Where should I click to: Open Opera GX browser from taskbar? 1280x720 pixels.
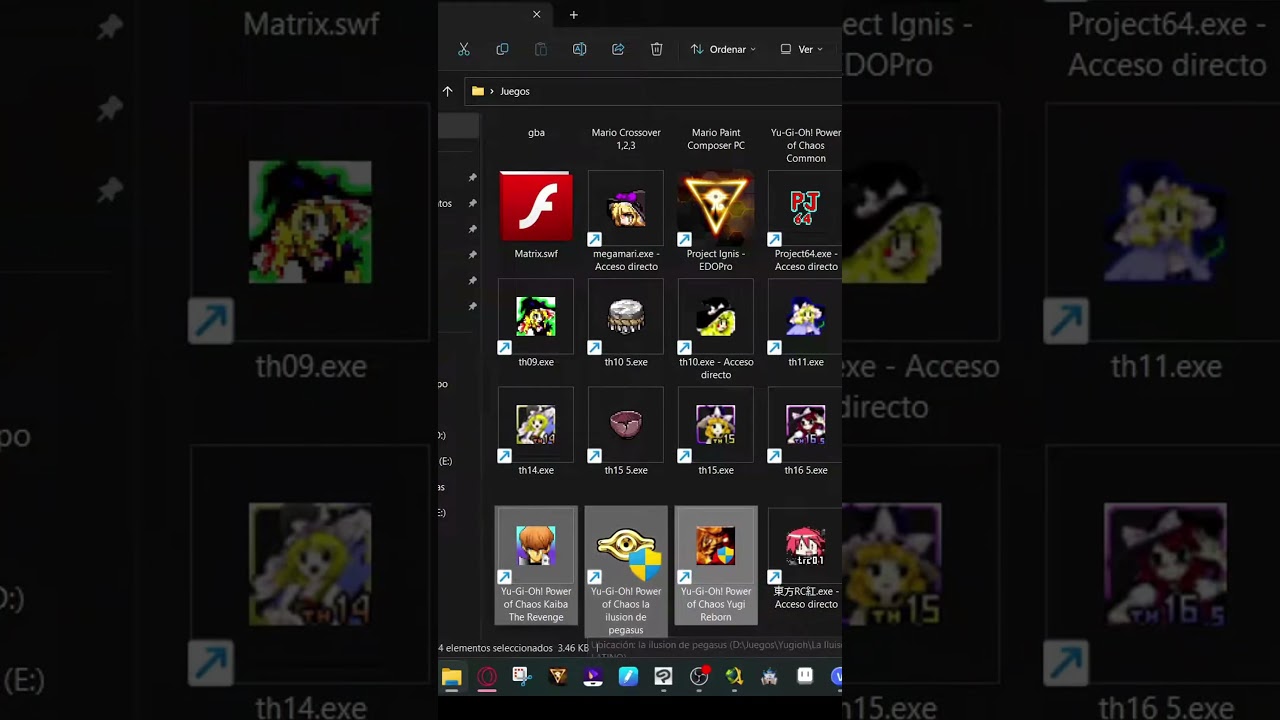click(x=487, y=677)
